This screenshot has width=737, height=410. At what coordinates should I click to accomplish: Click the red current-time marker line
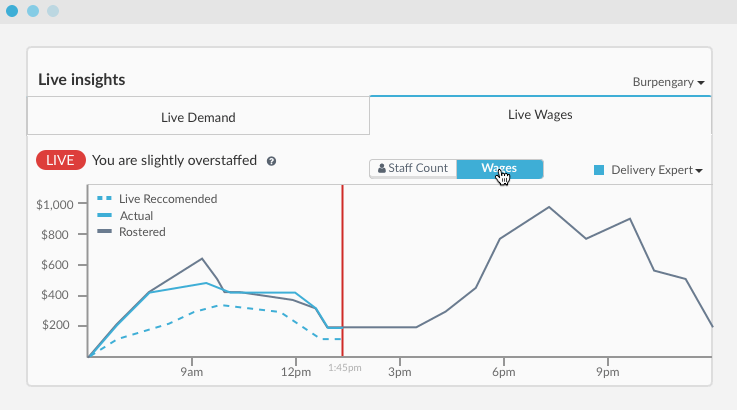pos(342,260)
